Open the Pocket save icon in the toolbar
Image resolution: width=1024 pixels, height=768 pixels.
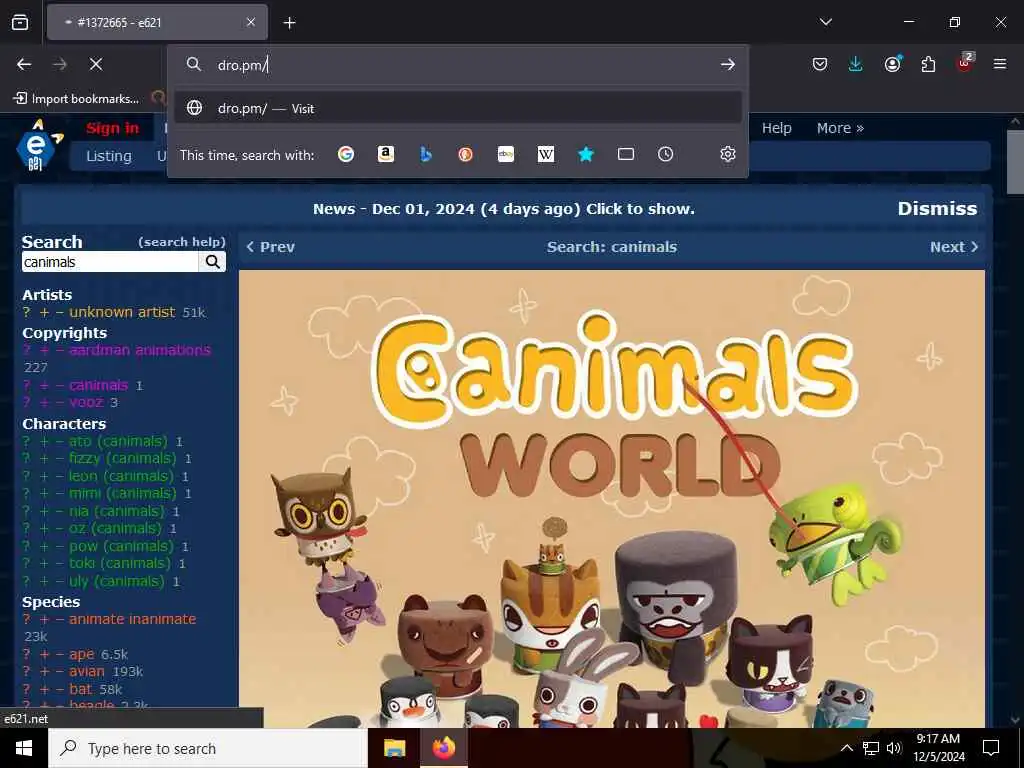coord(820,64)
